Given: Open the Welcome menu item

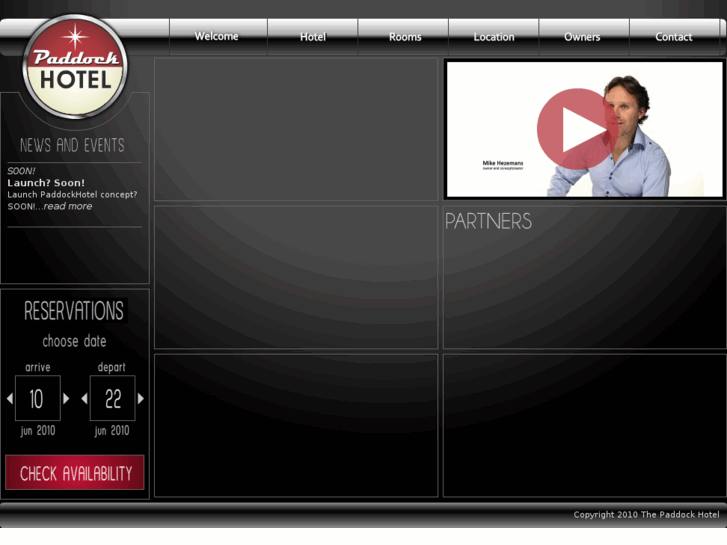Looking at the screenshot, I should point(217,36).
